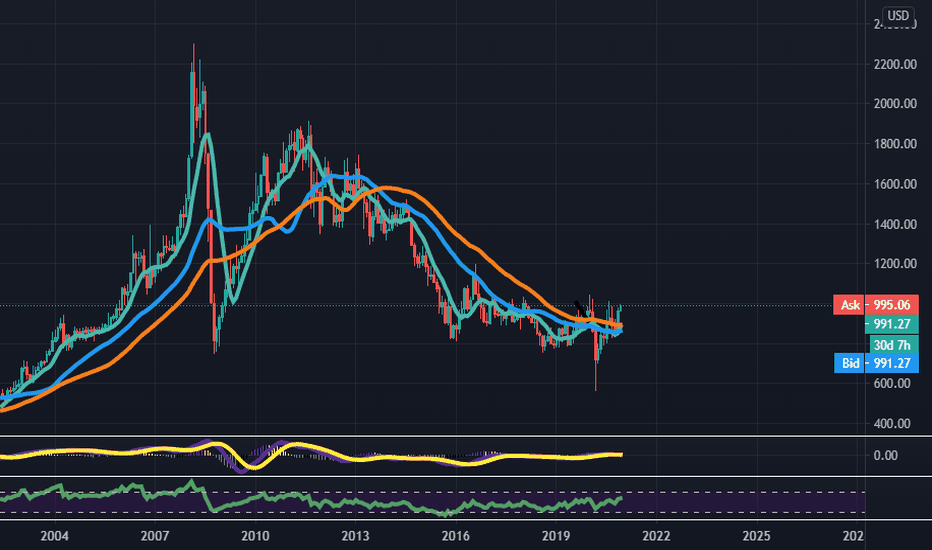Click the green last price label 991.27

click(892, 324)
